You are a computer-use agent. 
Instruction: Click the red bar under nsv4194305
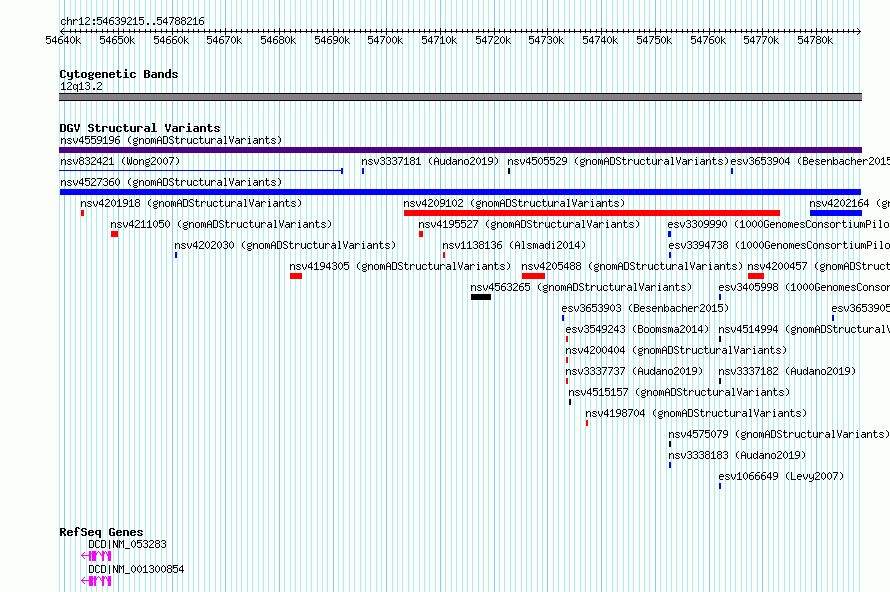[x=296, y=276]
